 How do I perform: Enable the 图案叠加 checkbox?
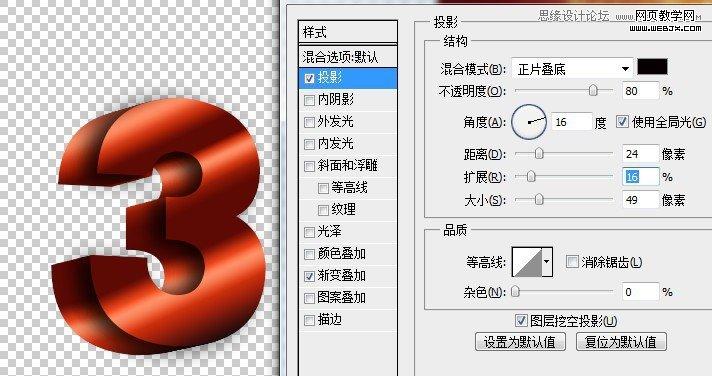pos(309,298)
